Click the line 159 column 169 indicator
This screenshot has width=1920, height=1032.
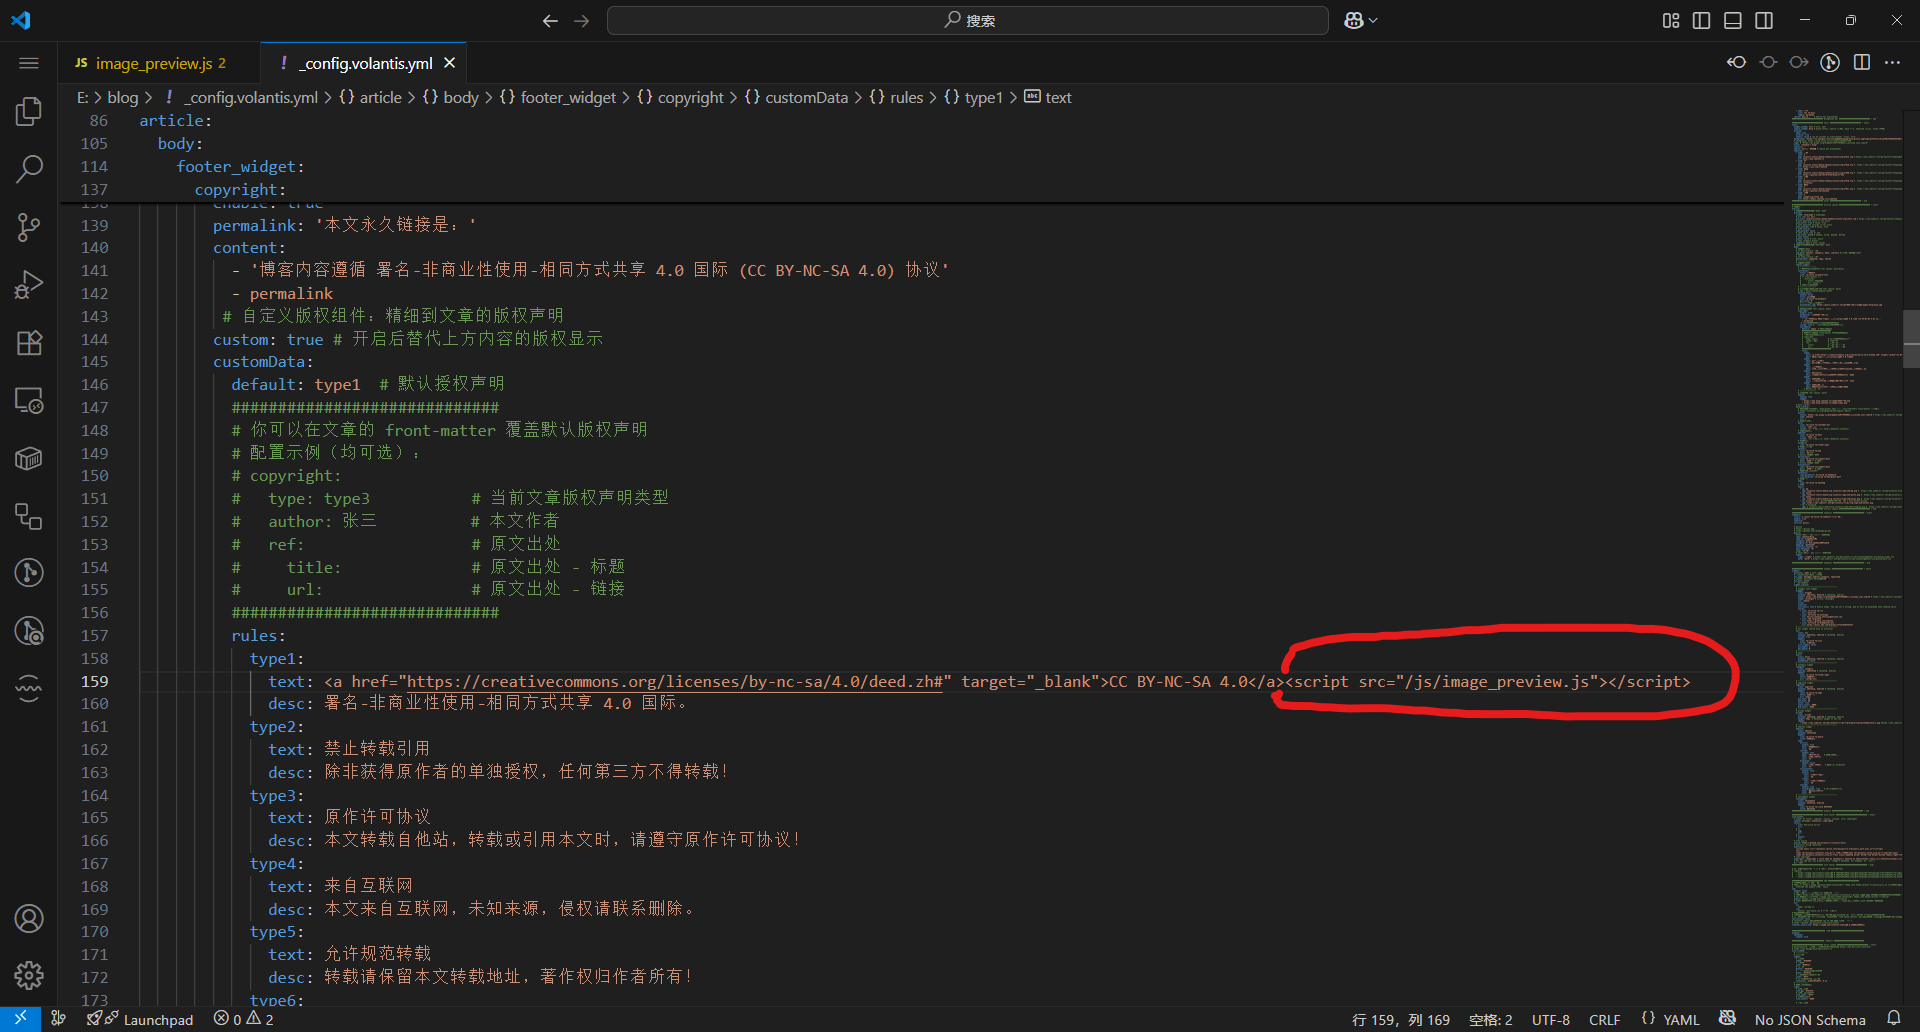pos(1400,1019)
